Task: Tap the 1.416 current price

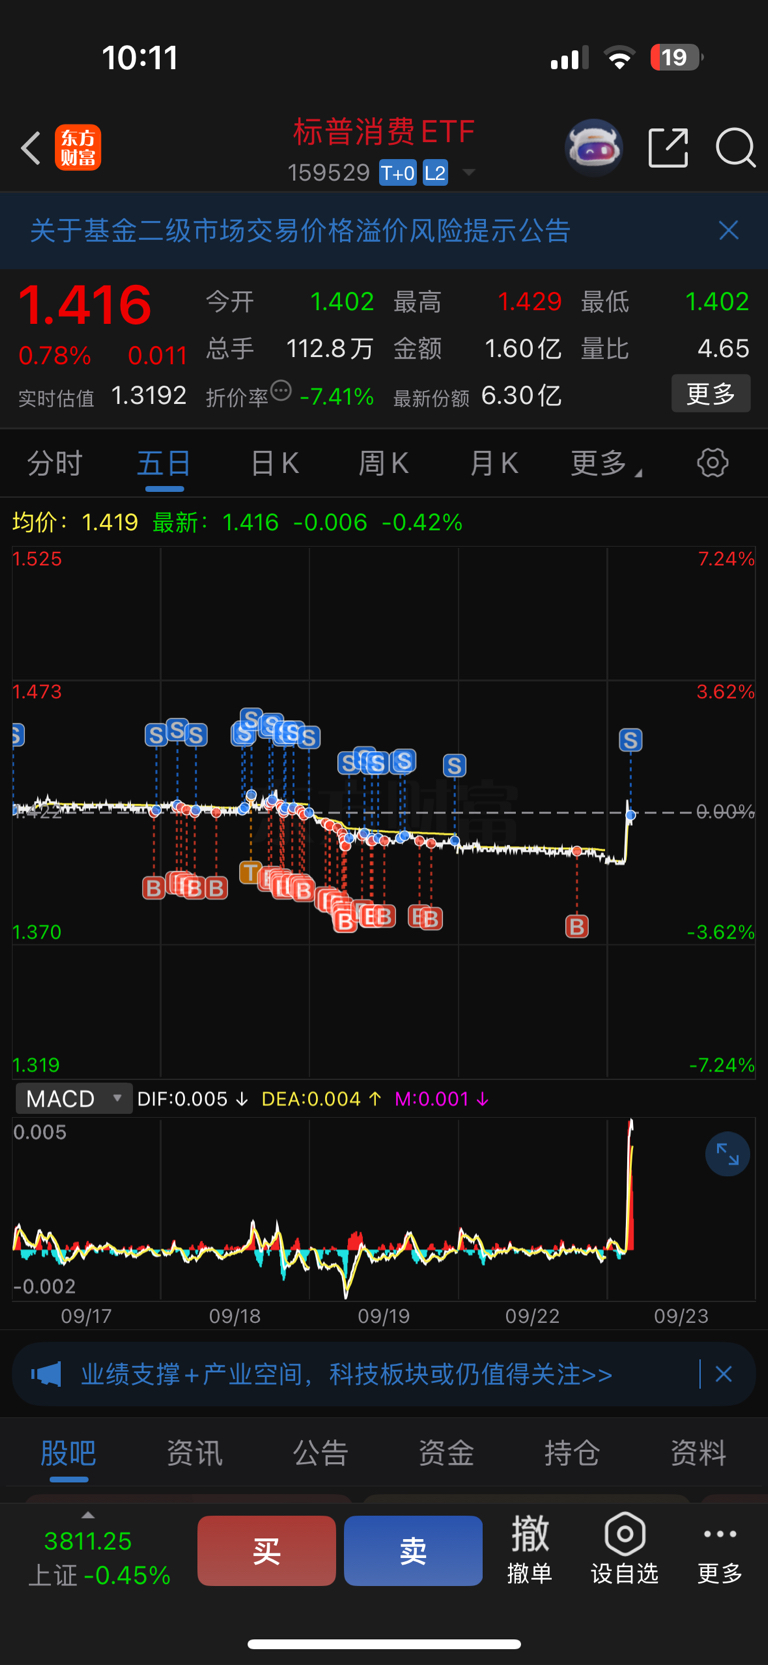Action: [x=85, y=305]
